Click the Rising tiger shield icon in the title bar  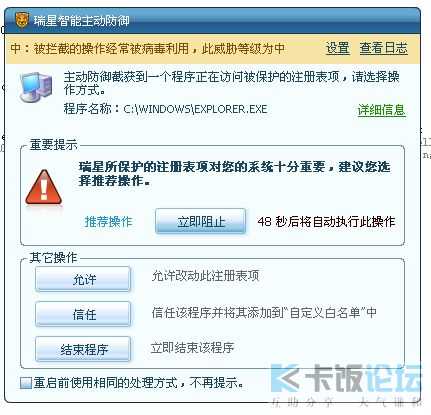pyautogui.click(x=22, y=20)
